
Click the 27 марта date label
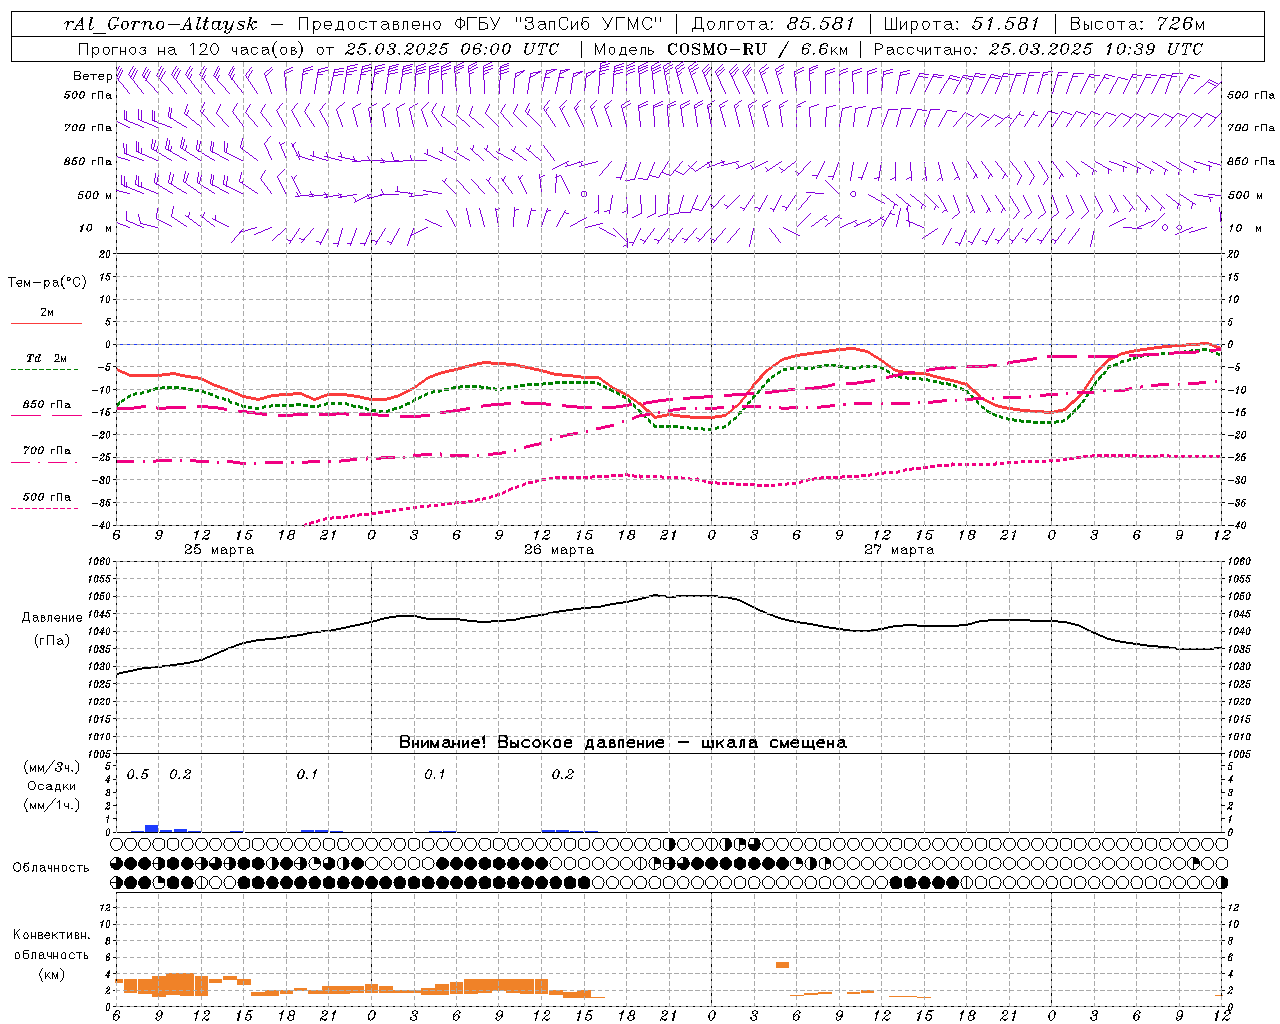[x=899, y=549]
